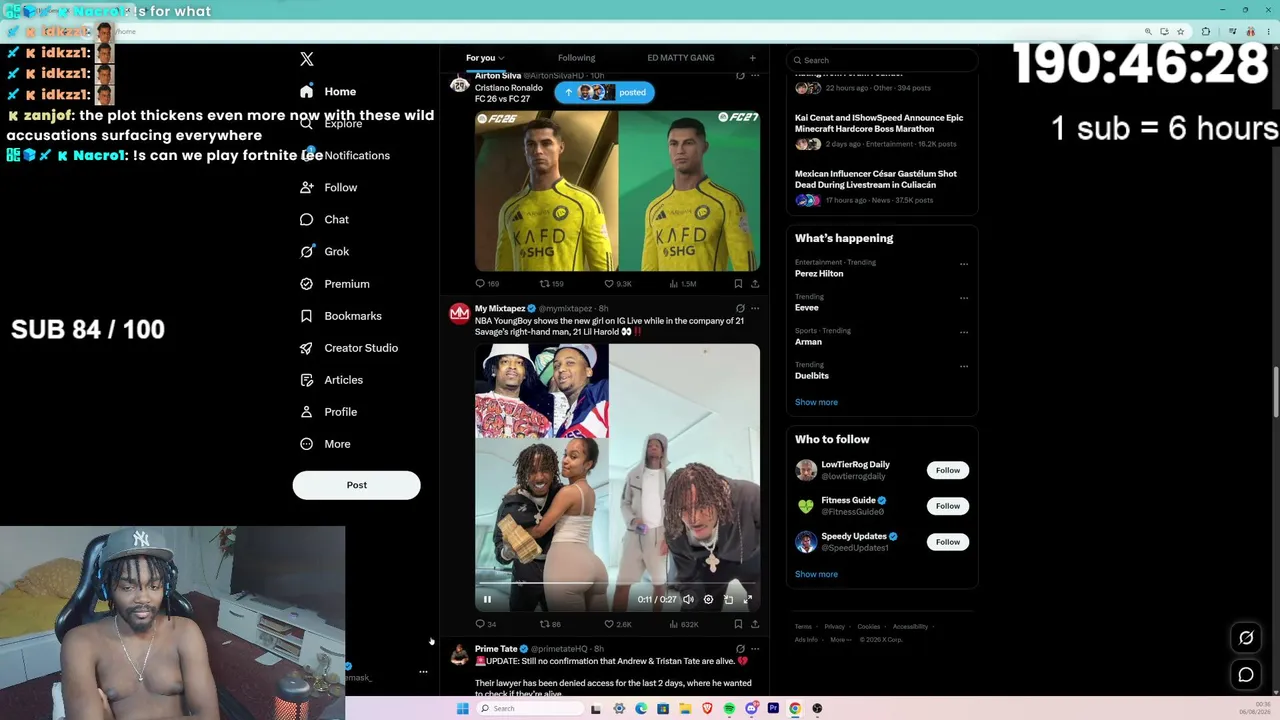View analytics of My Mixtapez post
The width and height of the screenshot is (1280, 720).
[683, 624]
